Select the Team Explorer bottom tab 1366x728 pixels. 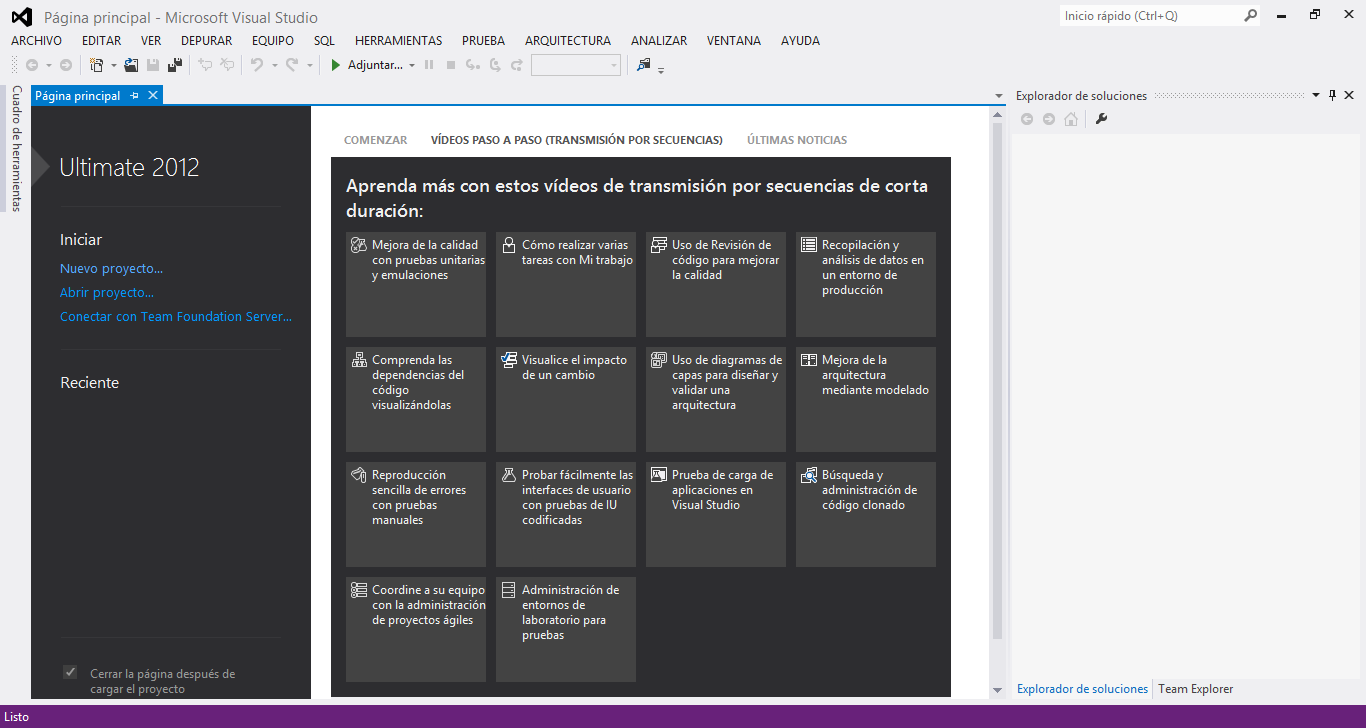(1196, 689)
